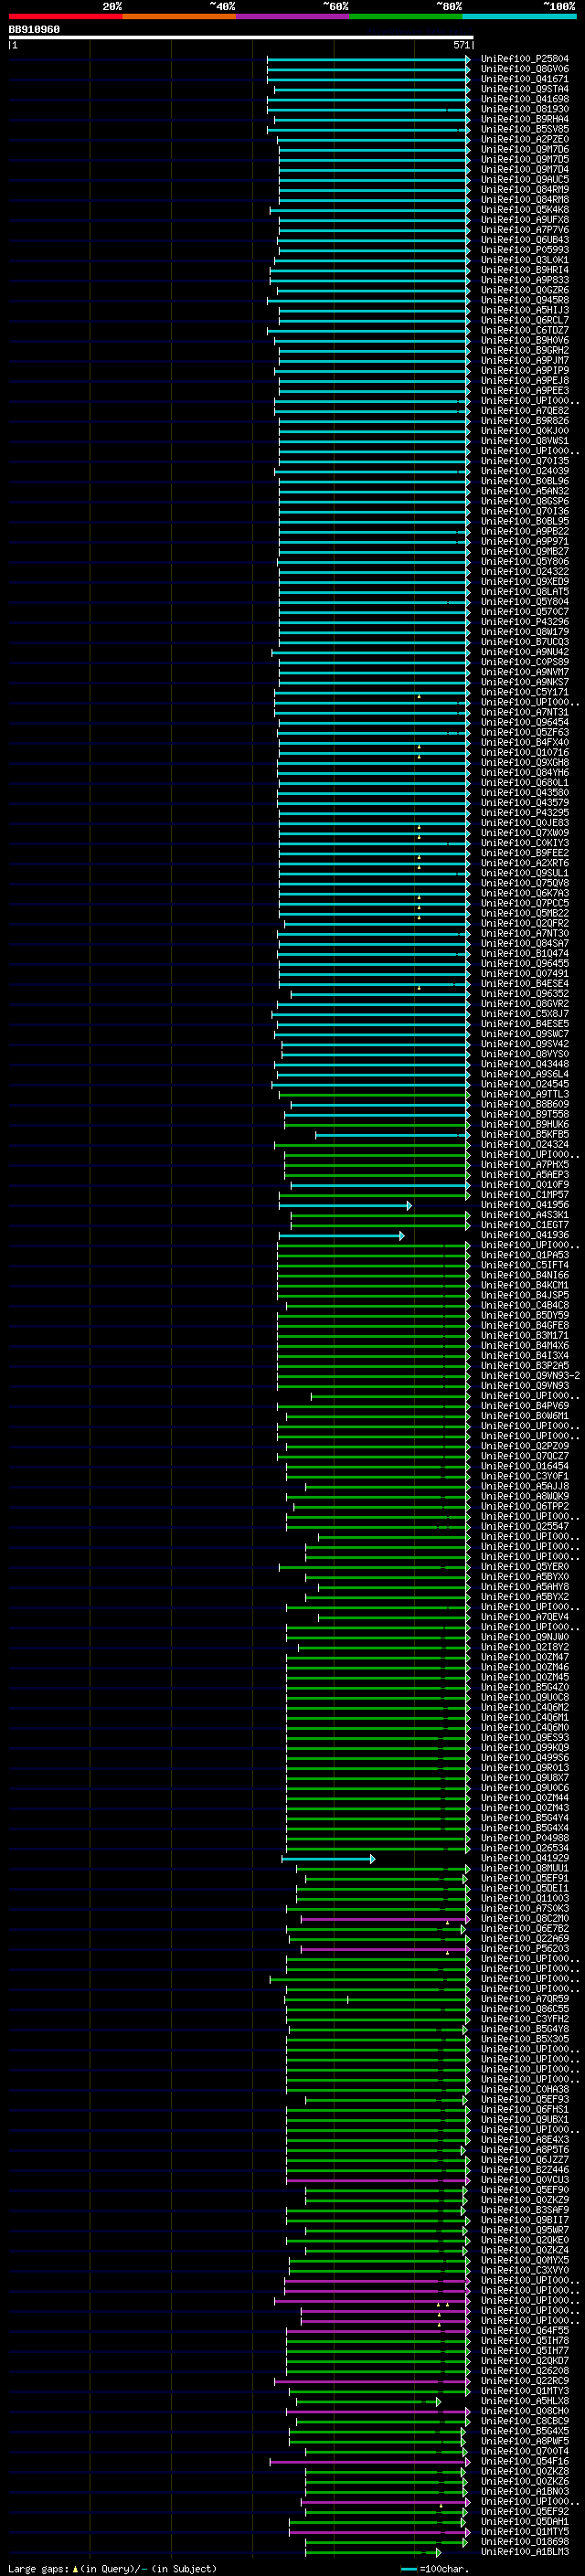Viewport: 585px width, 2576px height.
Task: Select the UniRef100_A9PIP9 label
Action: (525, 371)
